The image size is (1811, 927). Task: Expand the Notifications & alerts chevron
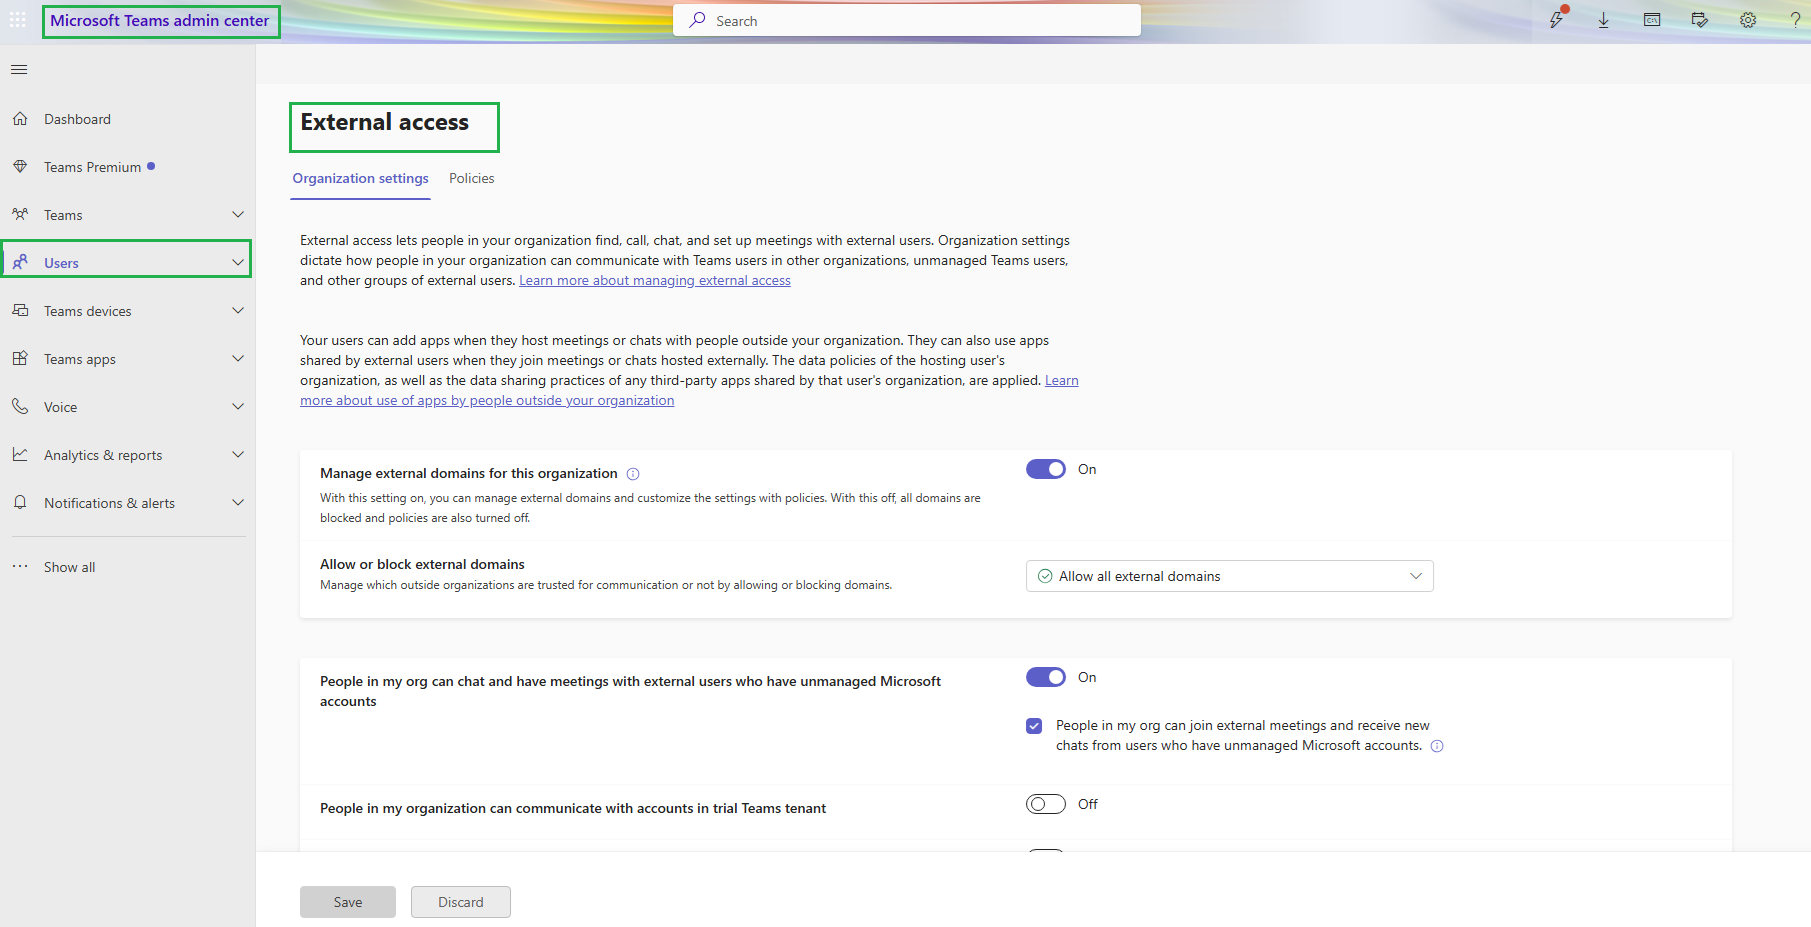(x=238, y=503)
